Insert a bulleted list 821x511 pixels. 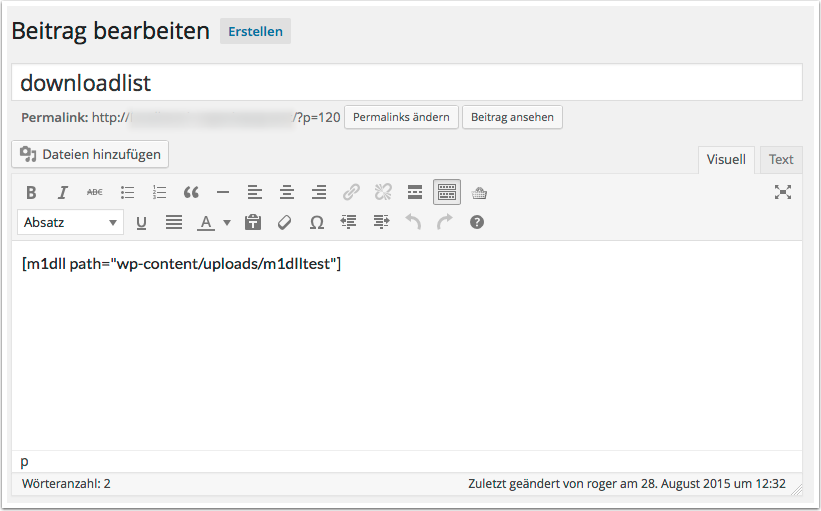click(x=127, y=193)
